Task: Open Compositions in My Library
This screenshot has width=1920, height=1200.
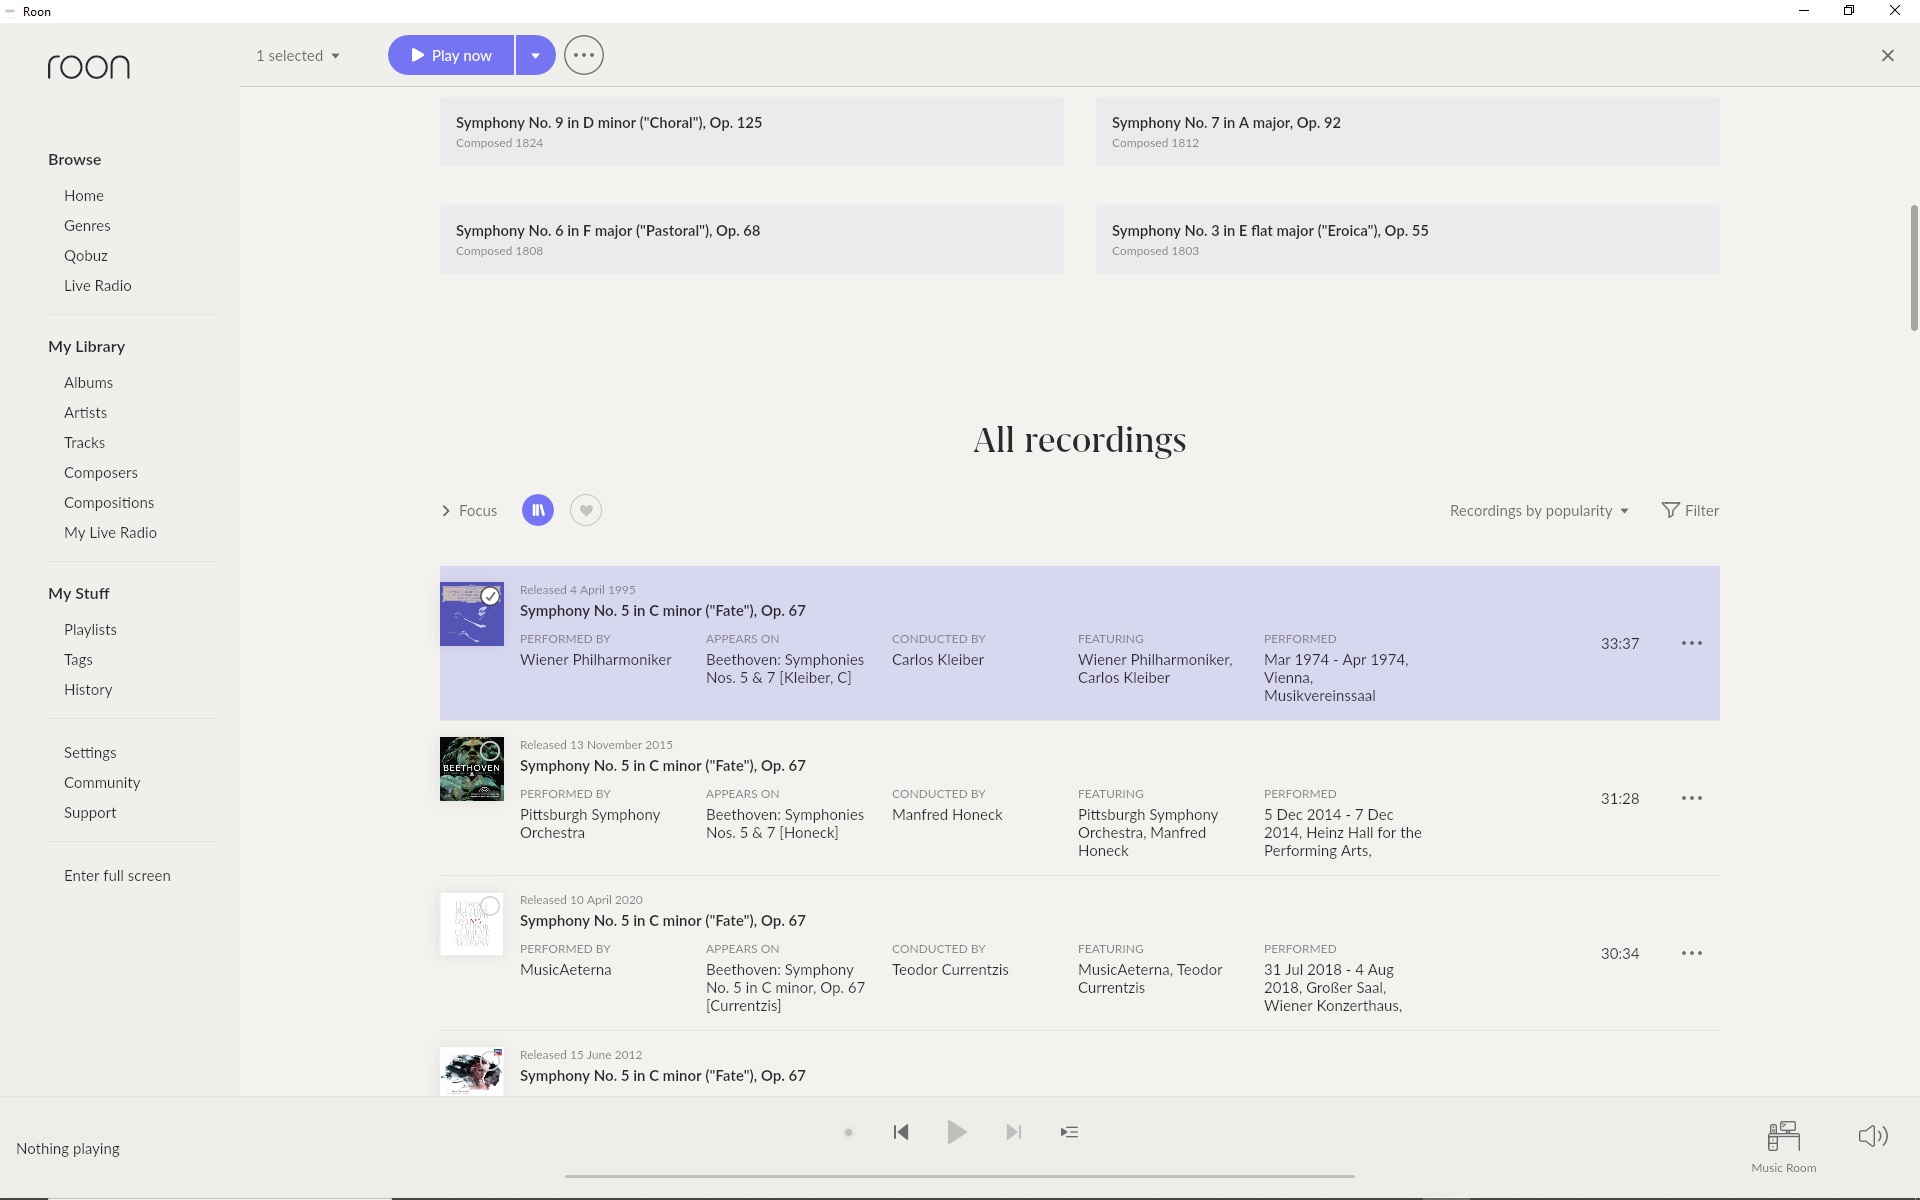Action: (x=109, y=503)
